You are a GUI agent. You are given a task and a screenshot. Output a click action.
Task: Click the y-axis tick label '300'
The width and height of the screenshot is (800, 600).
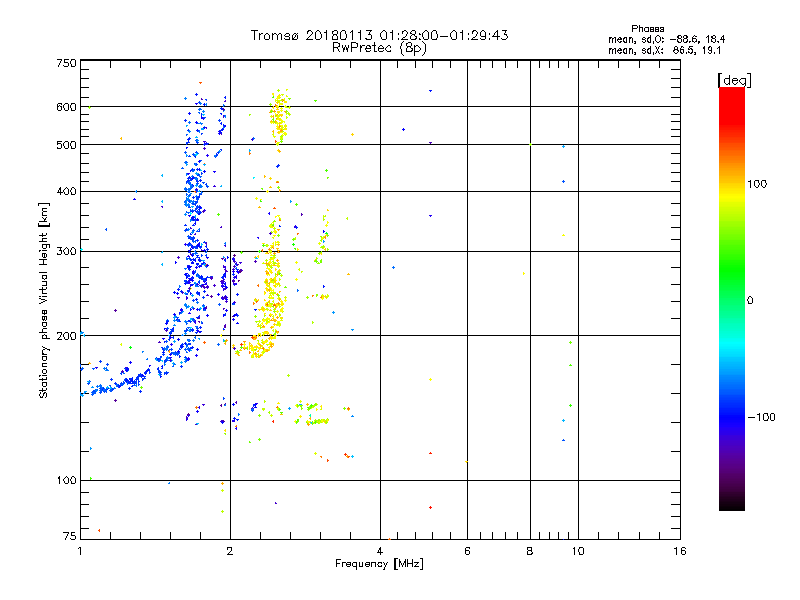click(x=66, y=252)
